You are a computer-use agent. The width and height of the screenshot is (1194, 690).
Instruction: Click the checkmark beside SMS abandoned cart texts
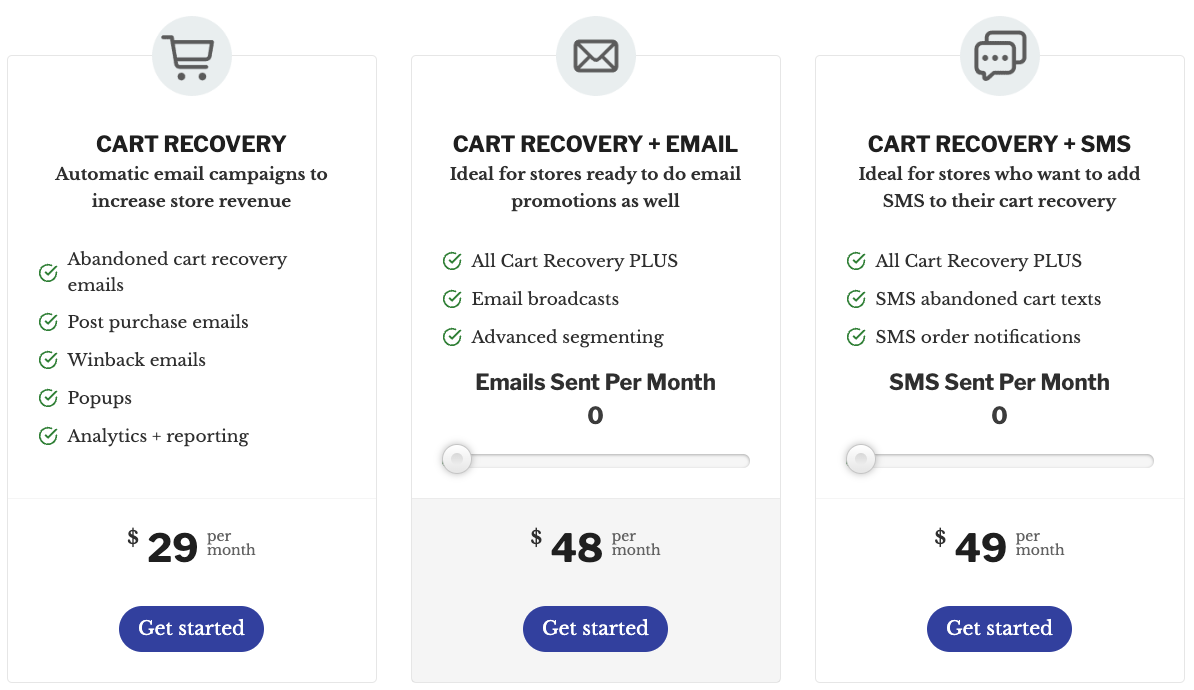(855, 299)
